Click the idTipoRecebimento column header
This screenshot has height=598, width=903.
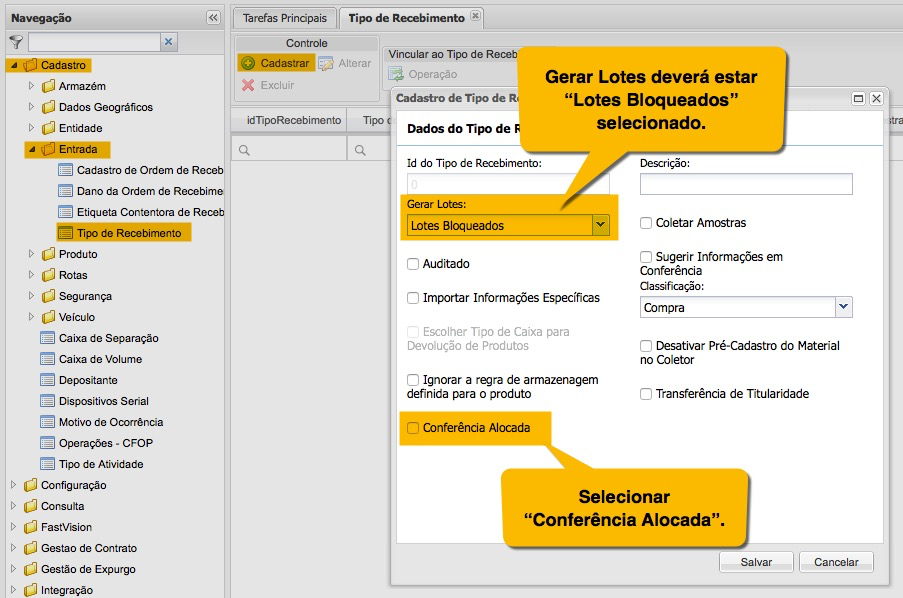[294, 120]
